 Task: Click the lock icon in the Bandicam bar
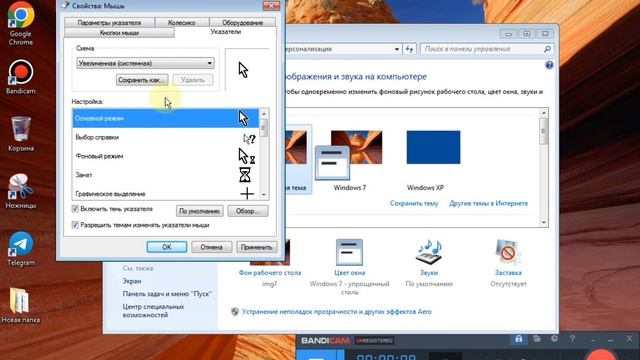tap(518, 339)
